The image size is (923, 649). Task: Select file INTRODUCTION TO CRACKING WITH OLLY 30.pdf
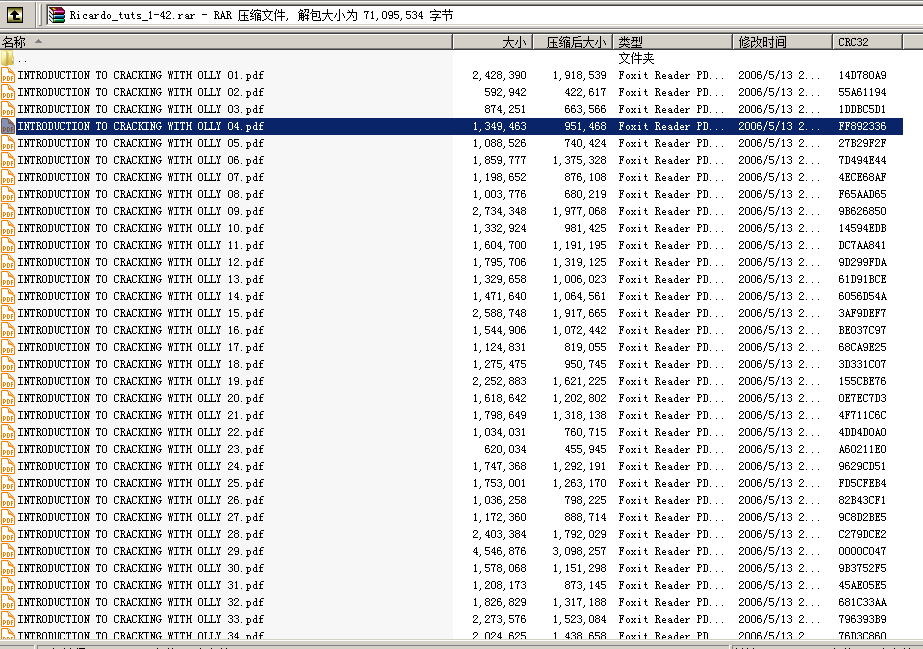click(141, 568)
